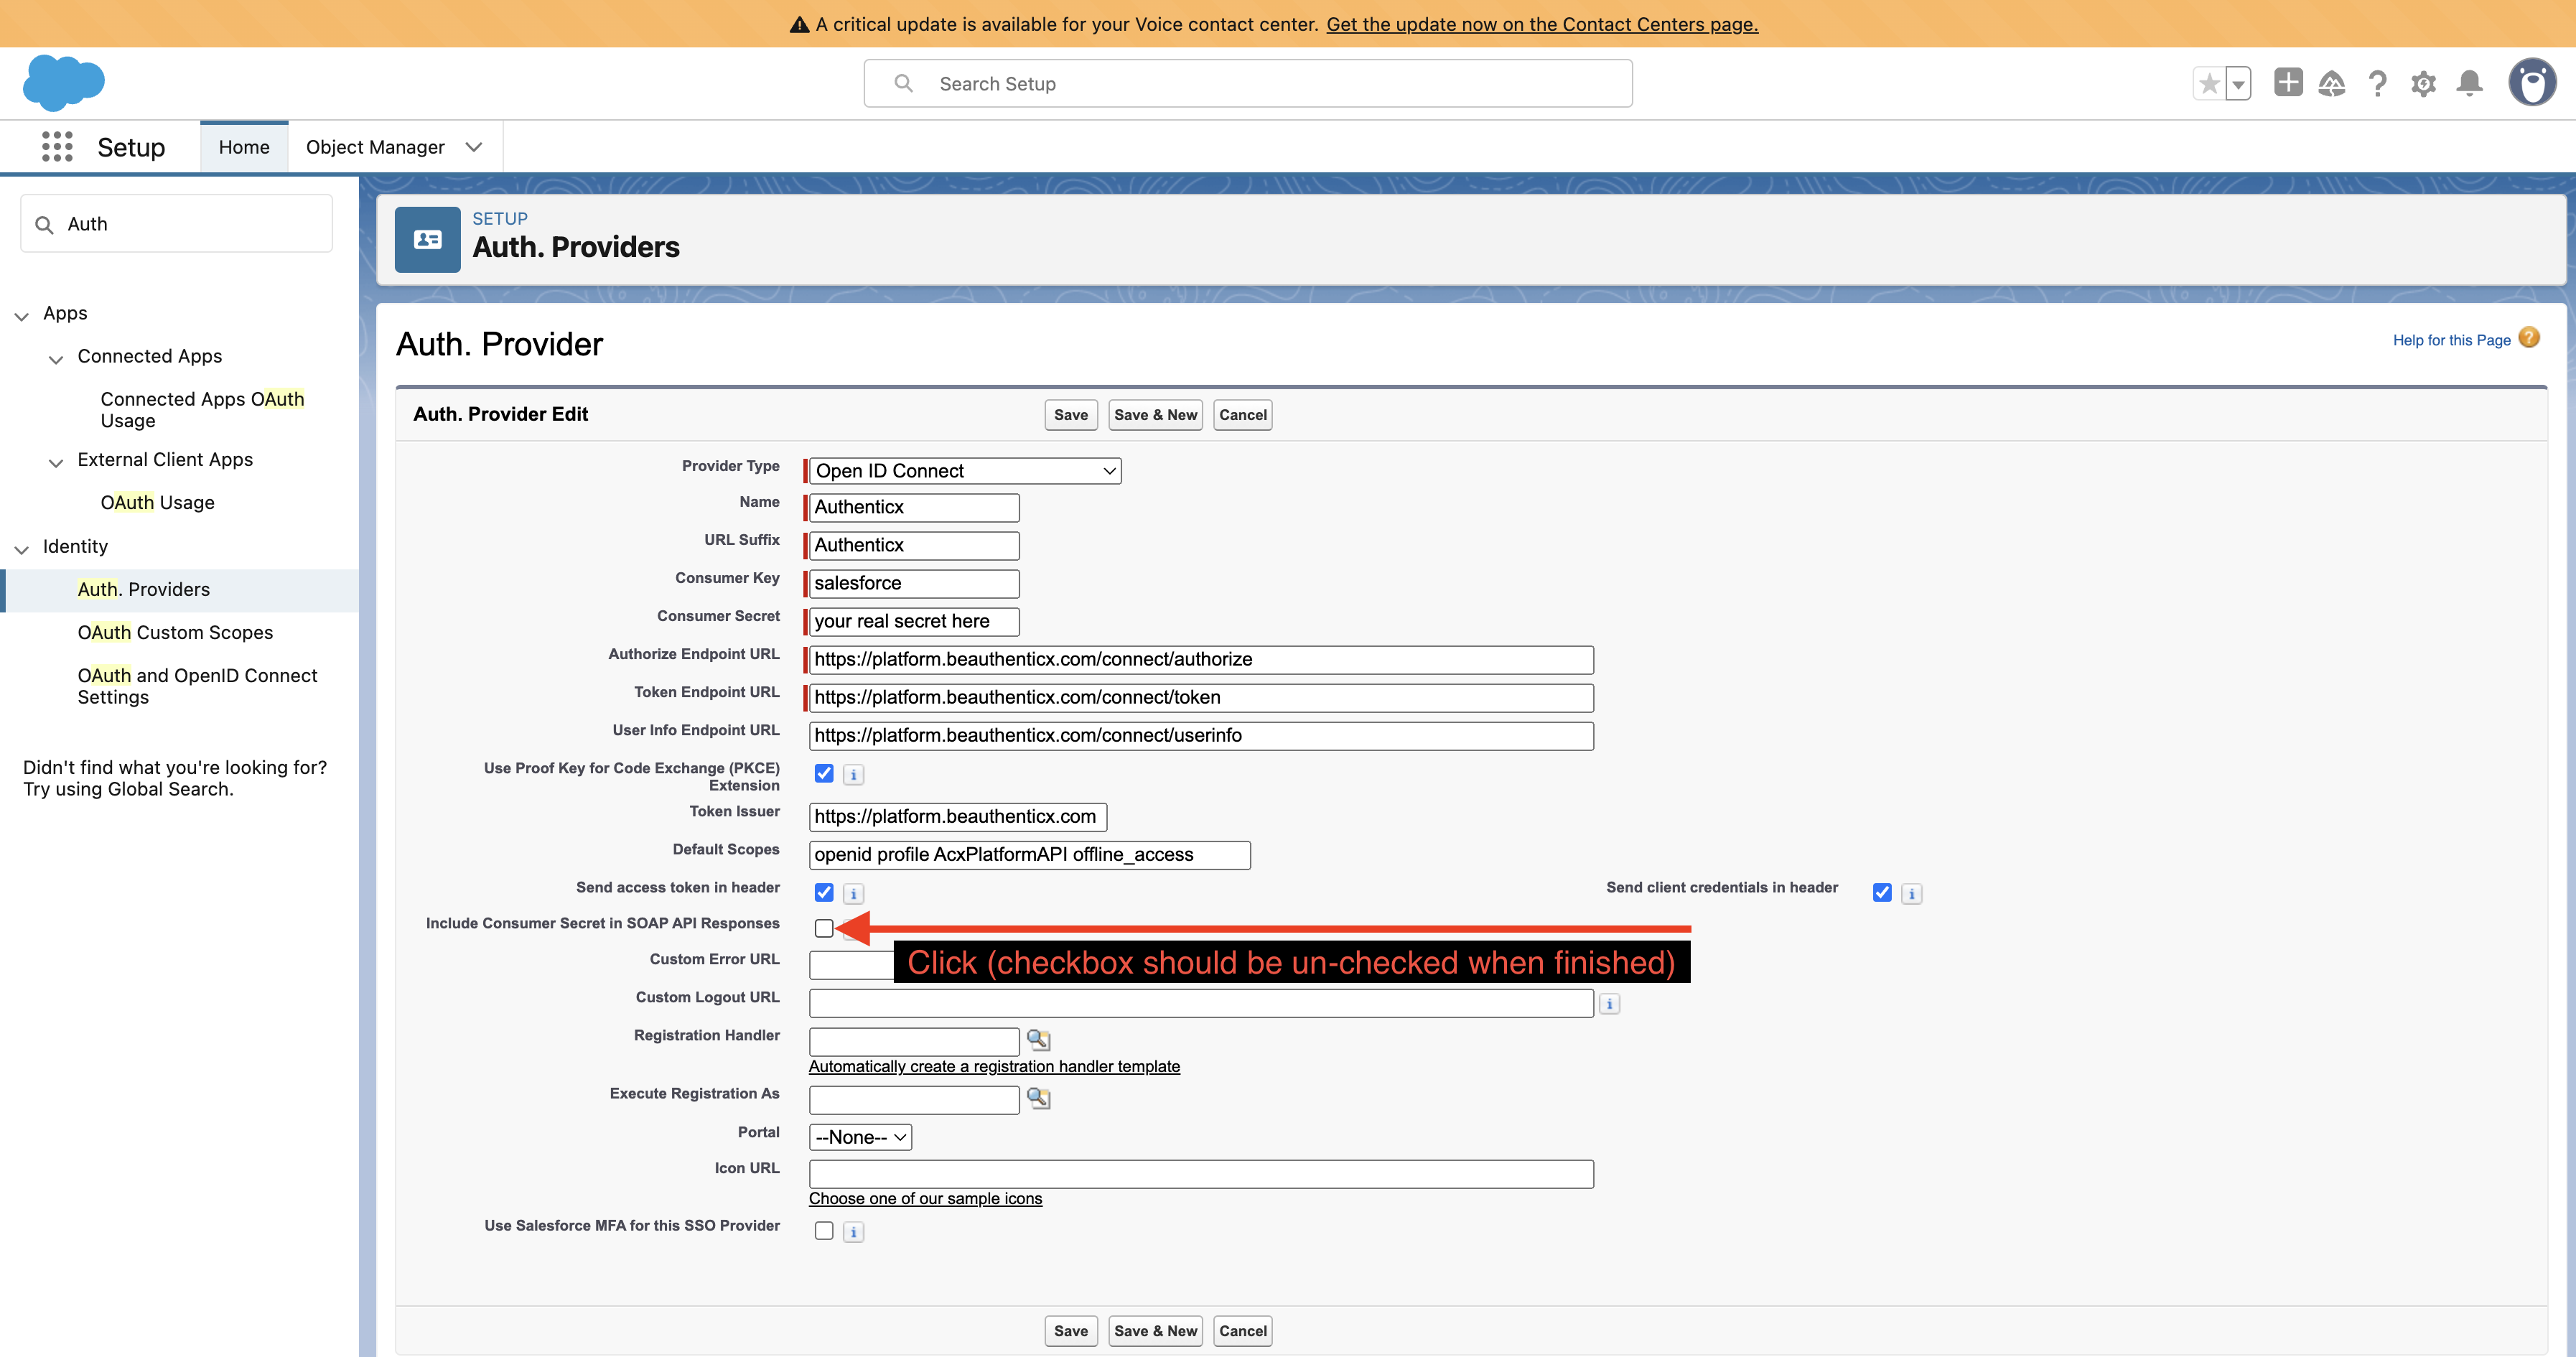Click the URL Suffix field
The image size is (2576, 1357).
914,546
